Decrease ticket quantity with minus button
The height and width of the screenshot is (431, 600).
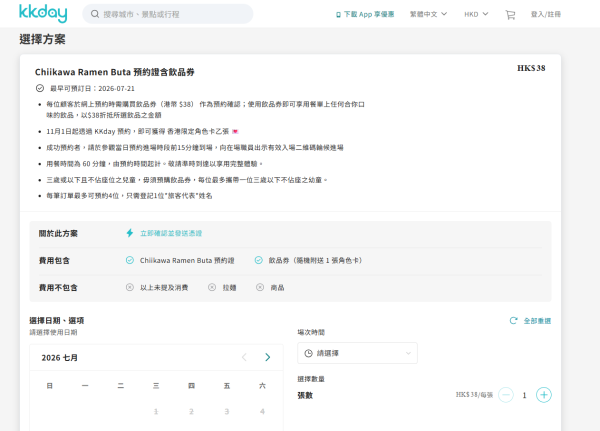pos(505,395)
